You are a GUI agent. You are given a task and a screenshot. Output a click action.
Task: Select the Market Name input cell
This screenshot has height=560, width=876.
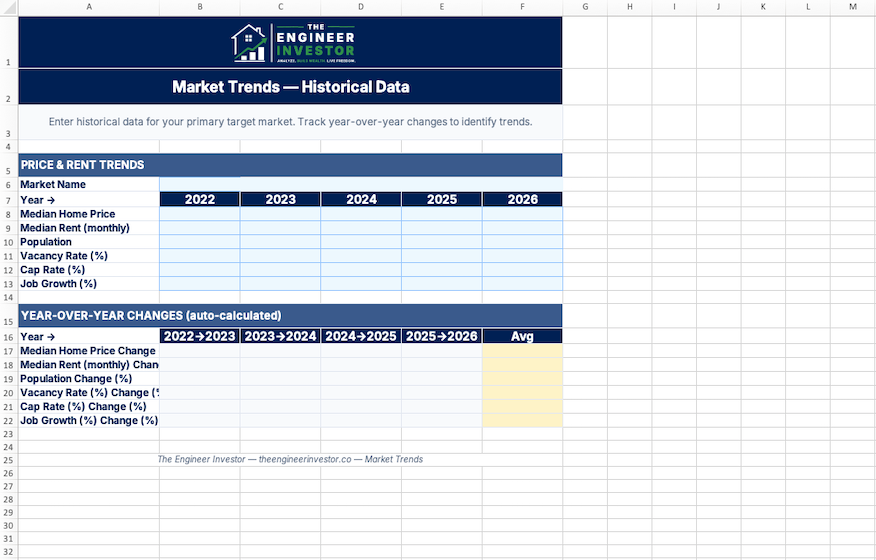[x=360, y=184]
